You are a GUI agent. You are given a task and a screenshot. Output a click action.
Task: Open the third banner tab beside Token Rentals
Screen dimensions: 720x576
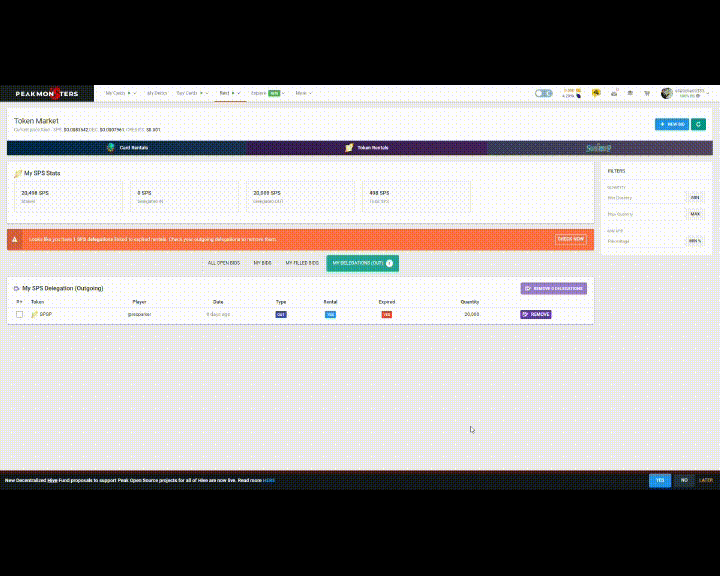[x=600, y=148]
